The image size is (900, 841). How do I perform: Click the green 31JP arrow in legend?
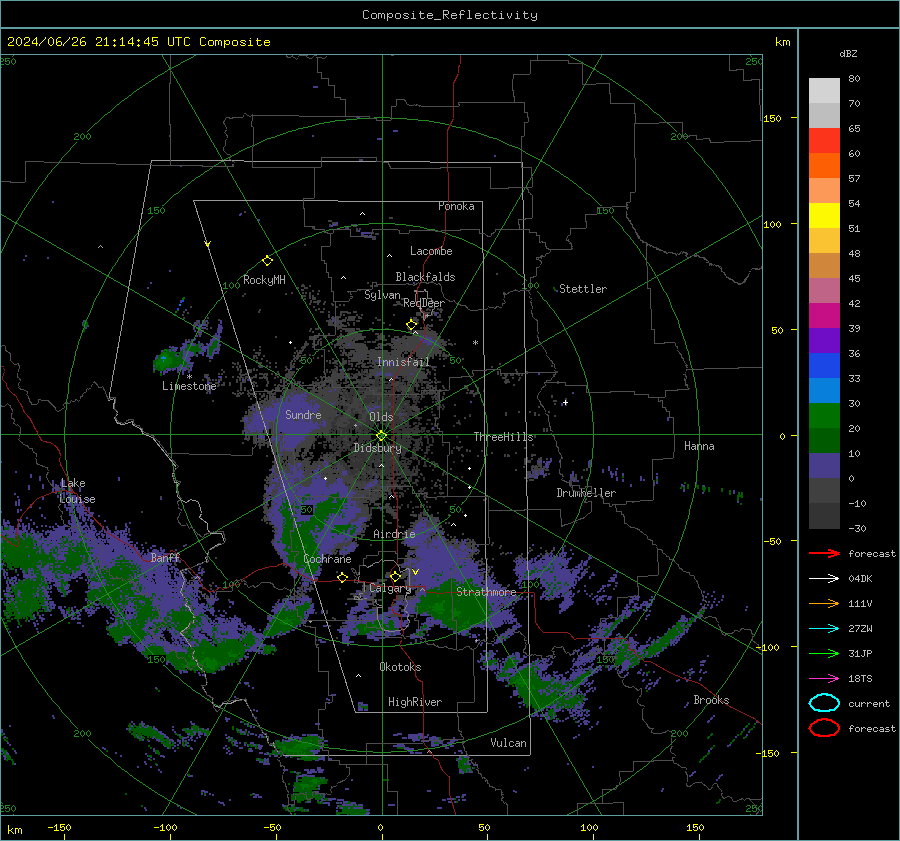point(824,653)
